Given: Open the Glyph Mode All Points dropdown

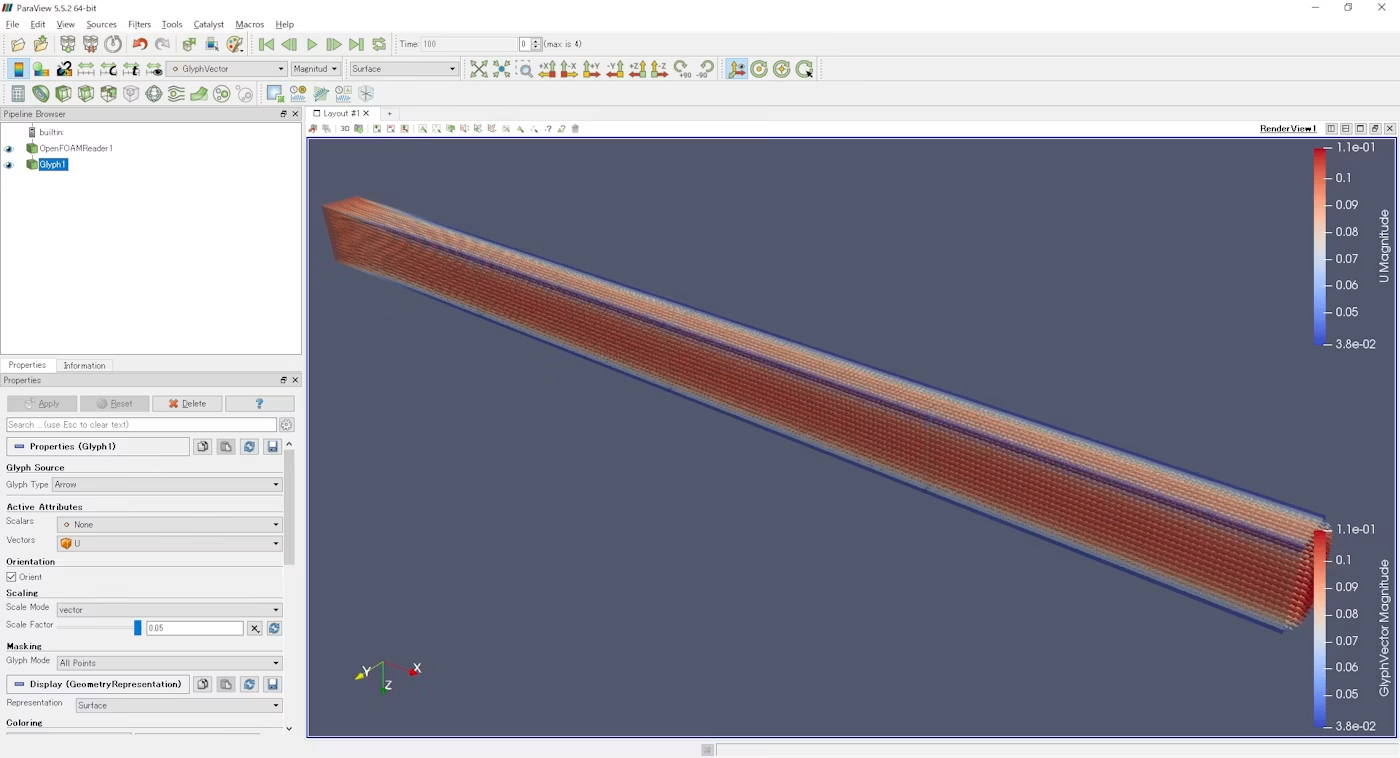Looking at the screenshot, I should click(169, 663).
